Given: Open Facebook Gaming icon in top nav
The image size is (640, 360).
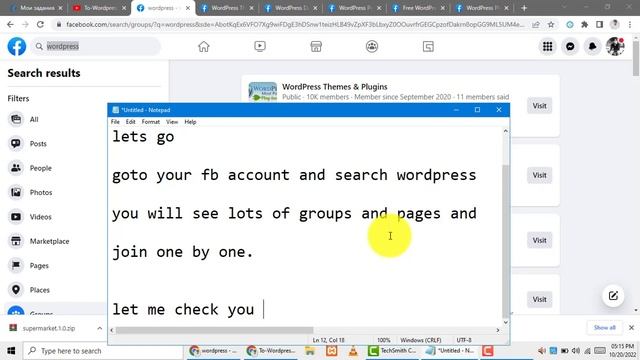Looking at the screenshot, I should pos(428,47).
